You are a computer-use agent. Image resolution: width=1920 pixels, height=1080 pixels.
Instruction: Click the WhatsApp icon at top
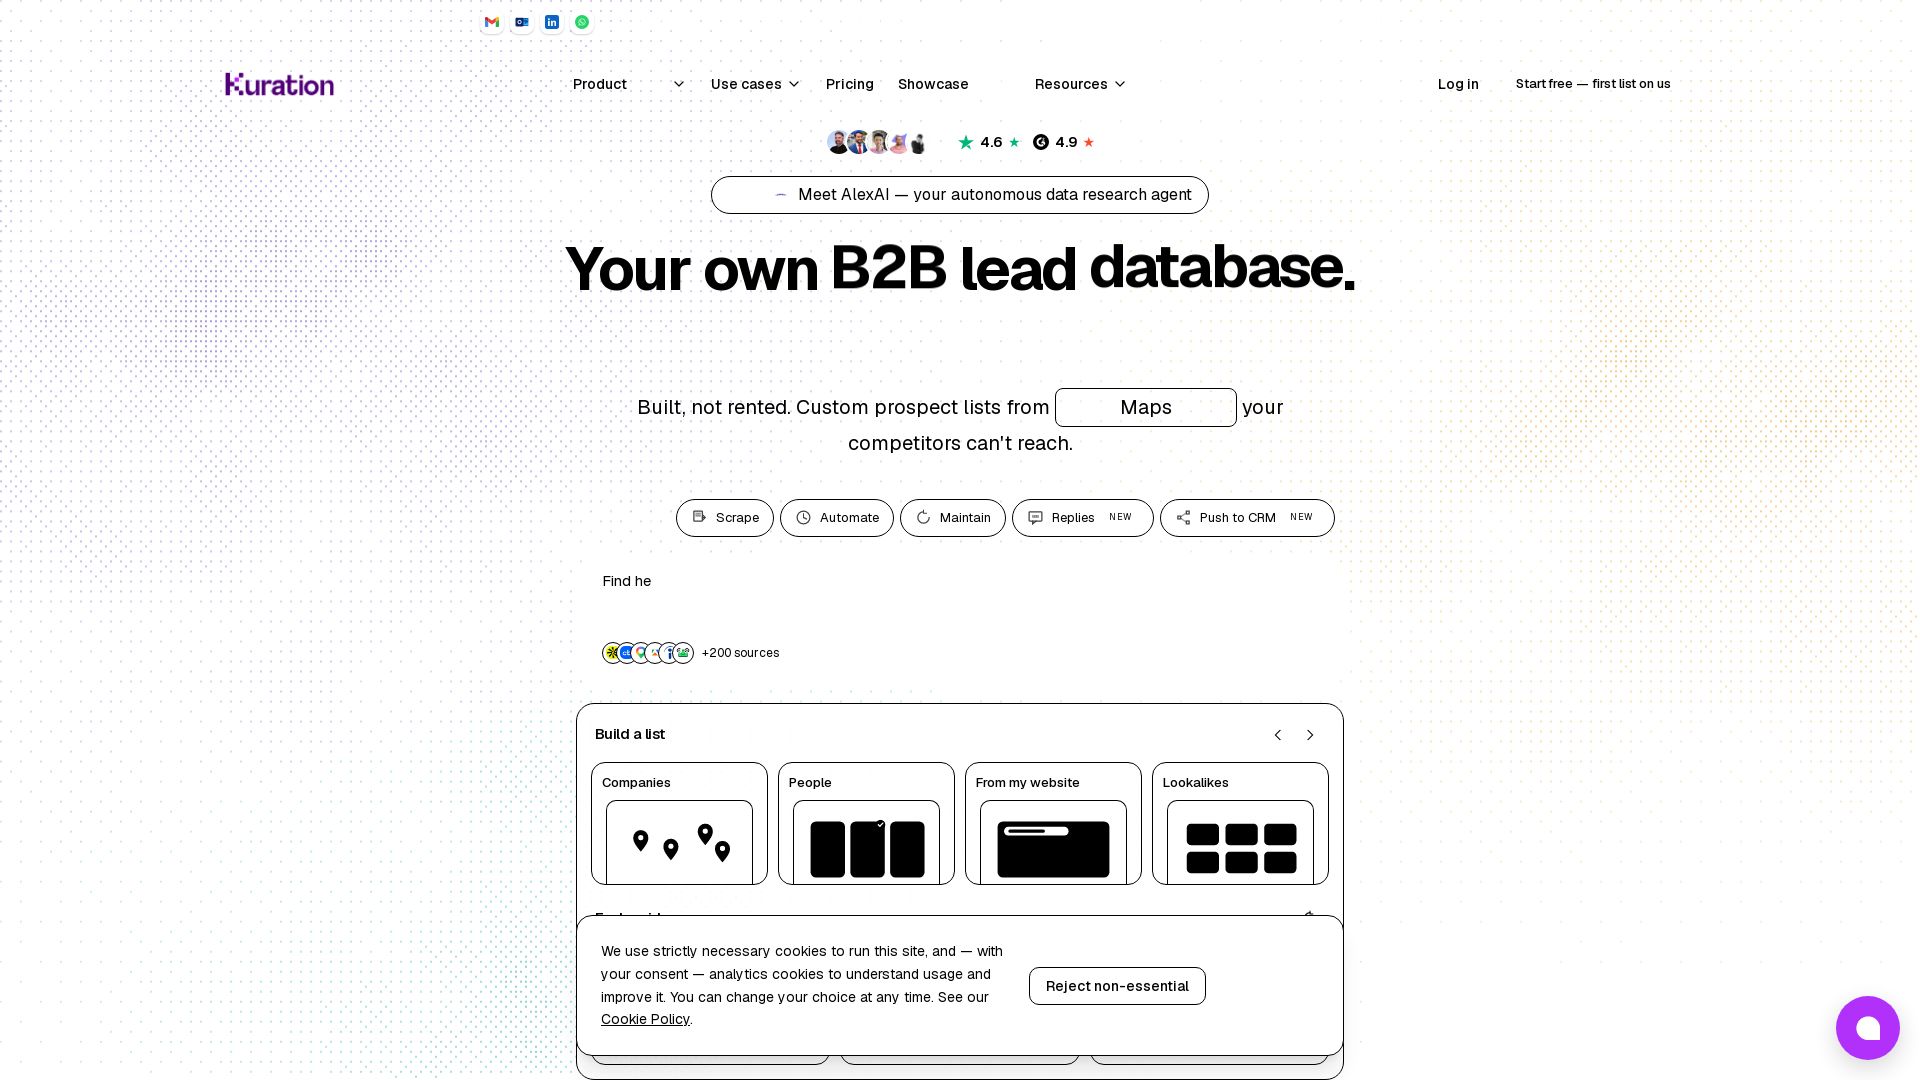point(582,22)
